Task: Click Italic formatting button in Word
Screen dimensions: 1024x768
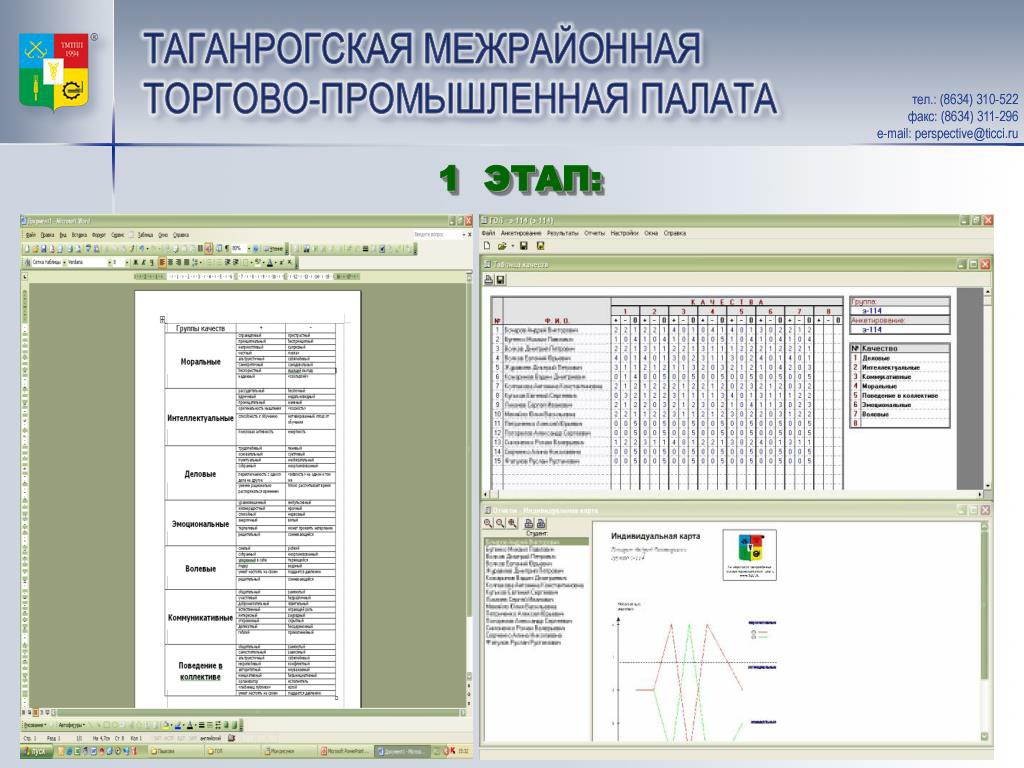Action: click(143, 263)
